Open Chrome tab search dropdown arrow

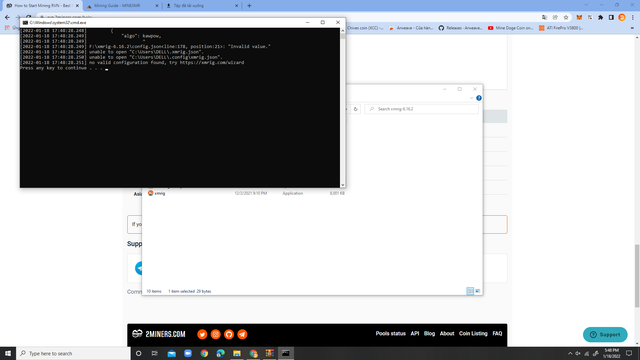point(587,5)
